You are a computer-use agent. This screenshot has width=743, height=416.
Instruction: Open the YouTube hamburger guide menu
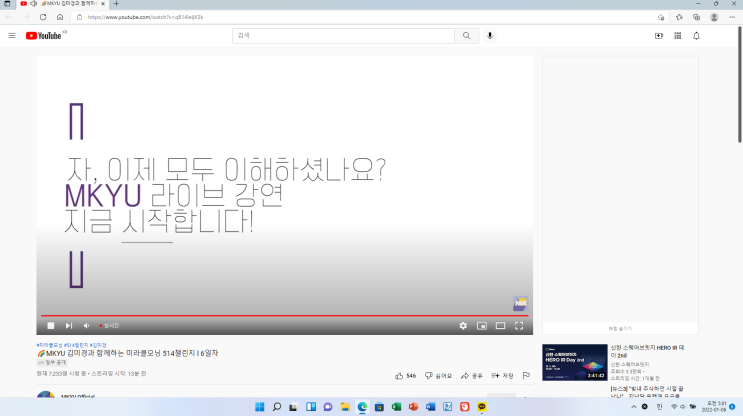[x=12, y=36]
